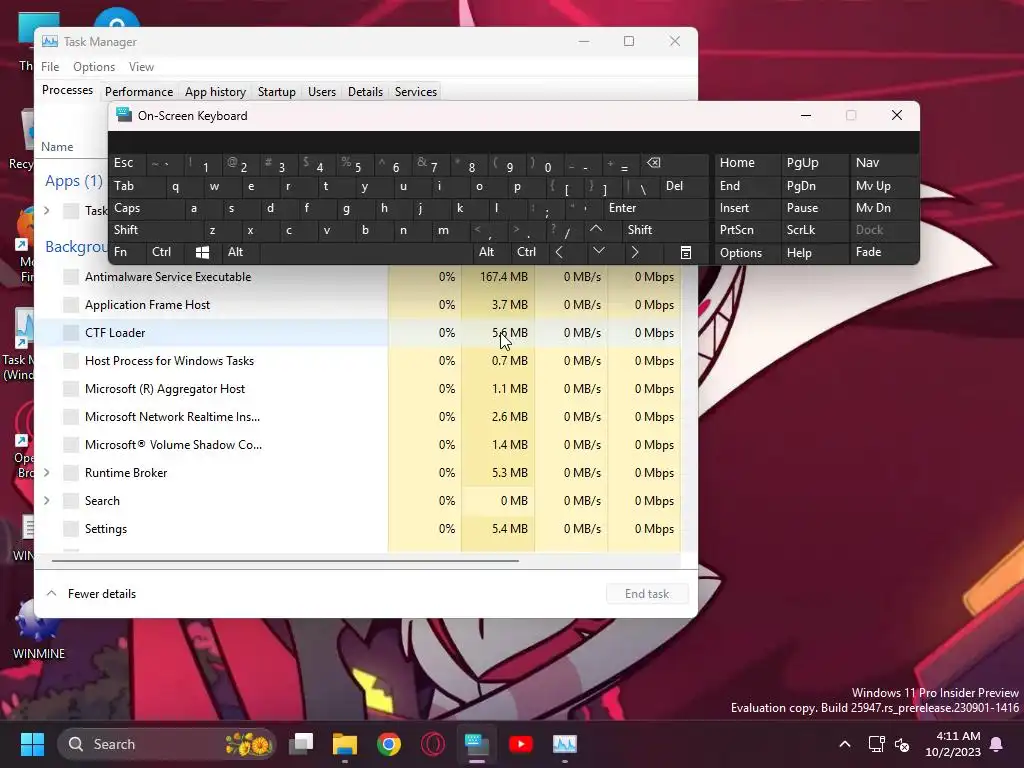Click the CTF Loader process icon
1024x768 pixels.
[71, 332]
